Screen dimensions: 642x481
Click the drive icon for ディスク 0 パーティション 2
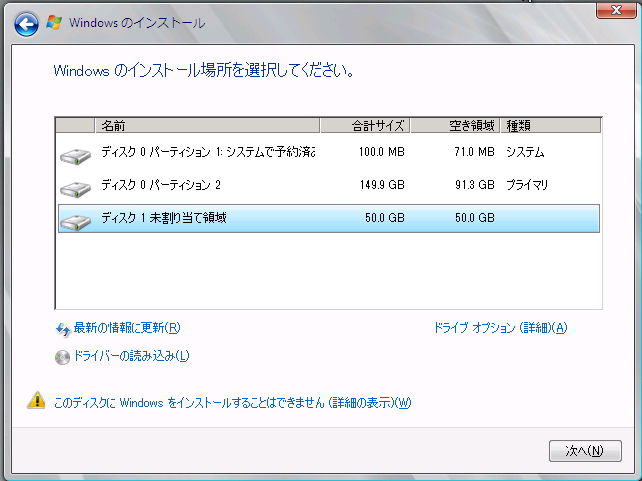pos(75,188)
